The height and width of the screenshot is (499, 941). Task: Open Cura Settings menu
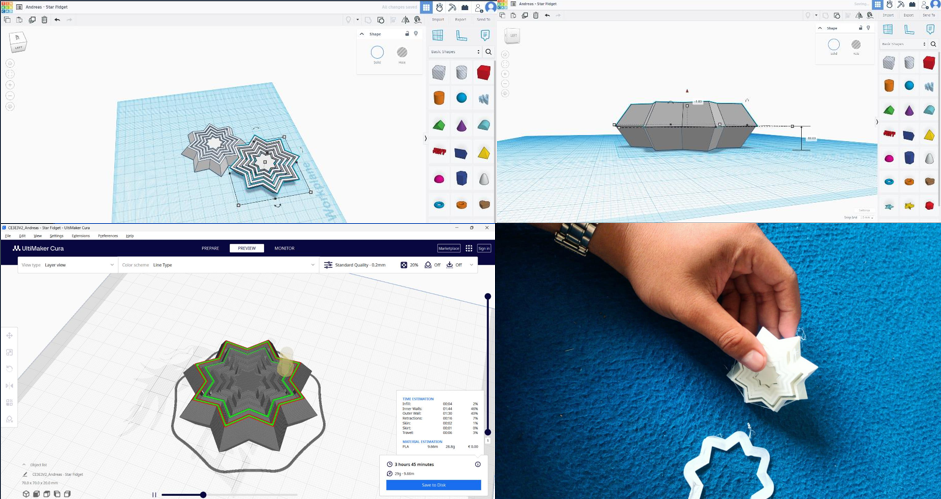56,236
